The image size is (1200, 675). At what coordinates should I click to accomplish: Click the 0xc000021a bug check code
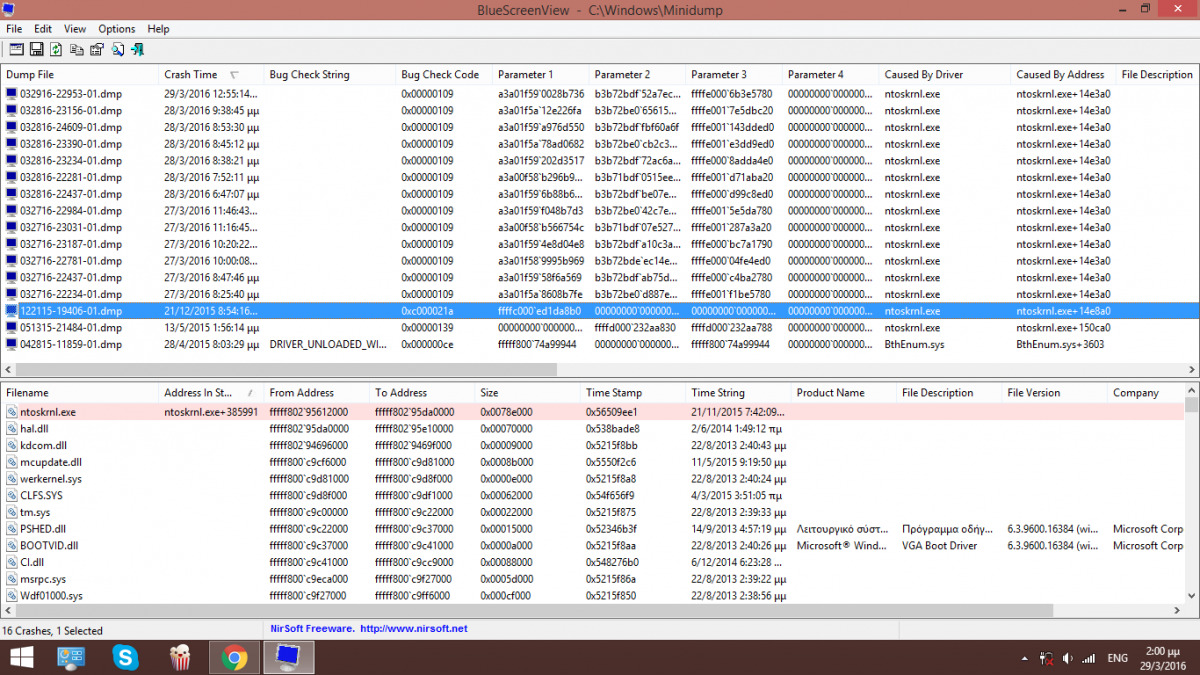[427, 311]
